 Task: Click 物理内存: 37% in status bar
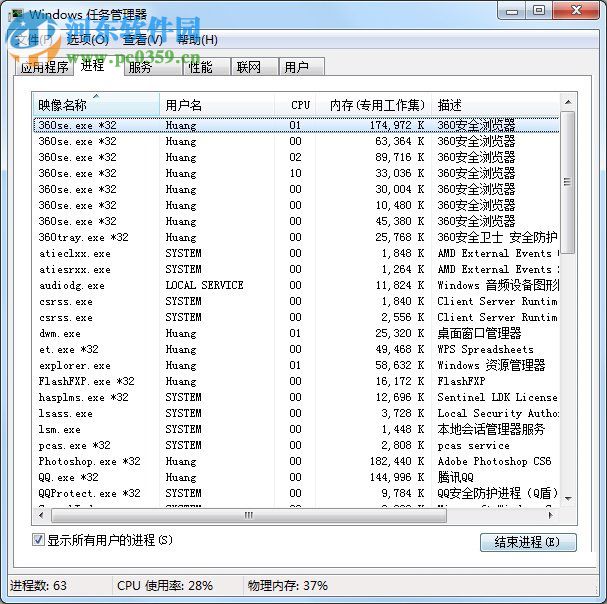288,585
